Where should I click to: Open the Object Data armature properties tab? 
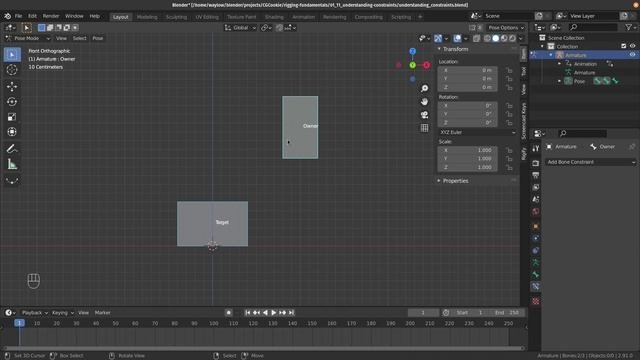536,262
